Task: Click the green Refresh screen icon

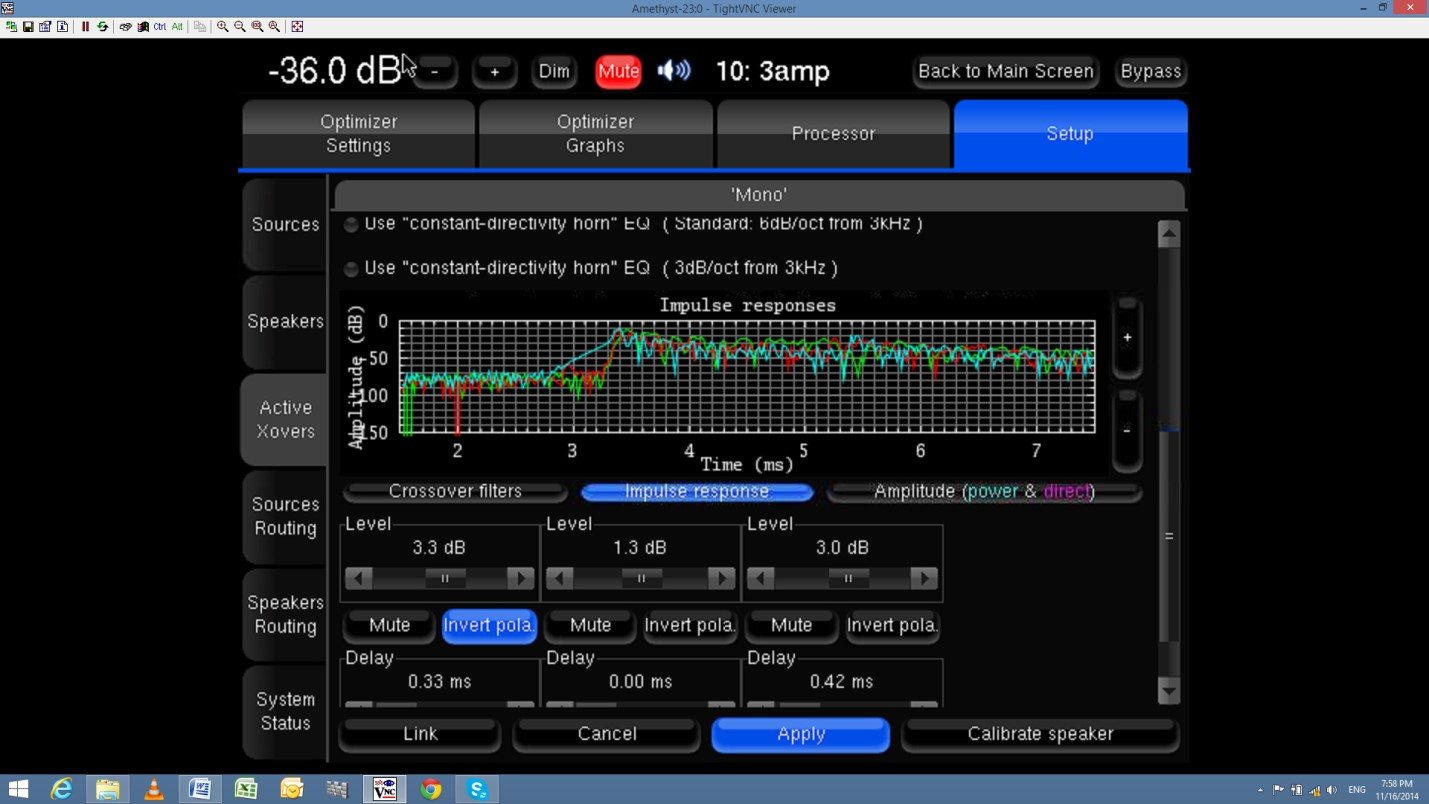Action: click(x=102, y=27)
